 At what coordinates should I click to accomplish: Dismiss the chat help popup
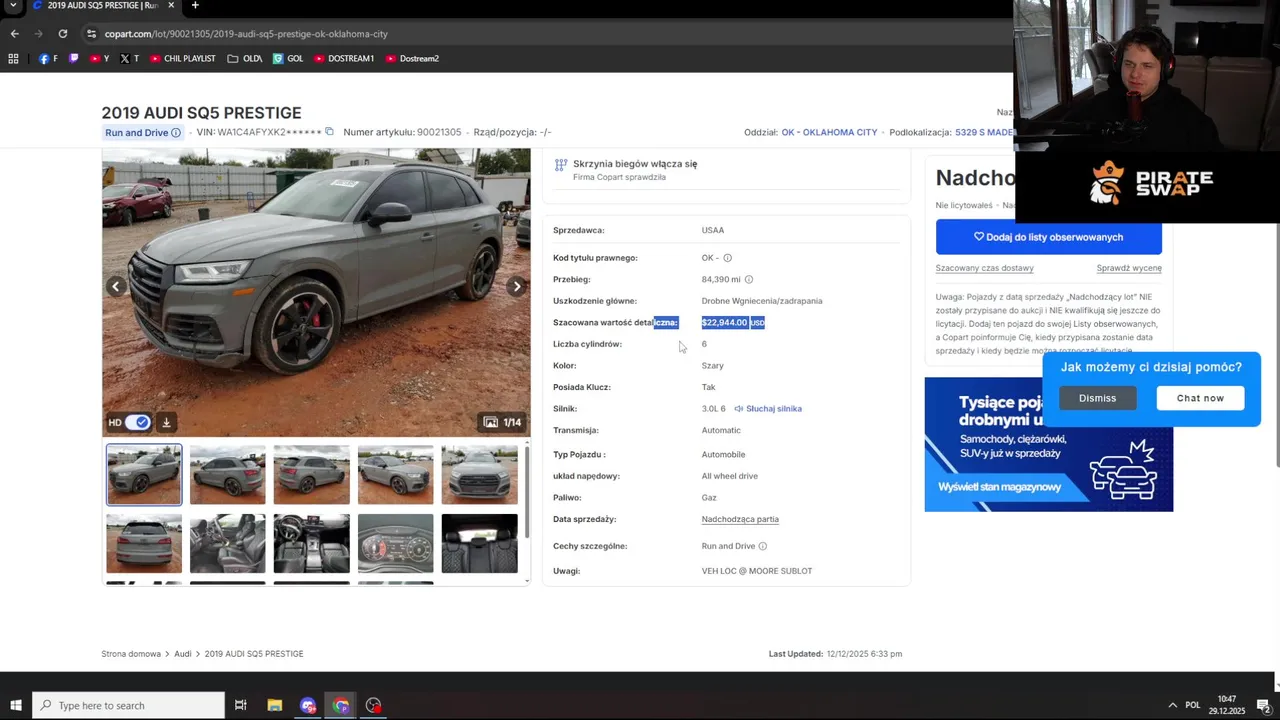click(x=1097, y=398)
